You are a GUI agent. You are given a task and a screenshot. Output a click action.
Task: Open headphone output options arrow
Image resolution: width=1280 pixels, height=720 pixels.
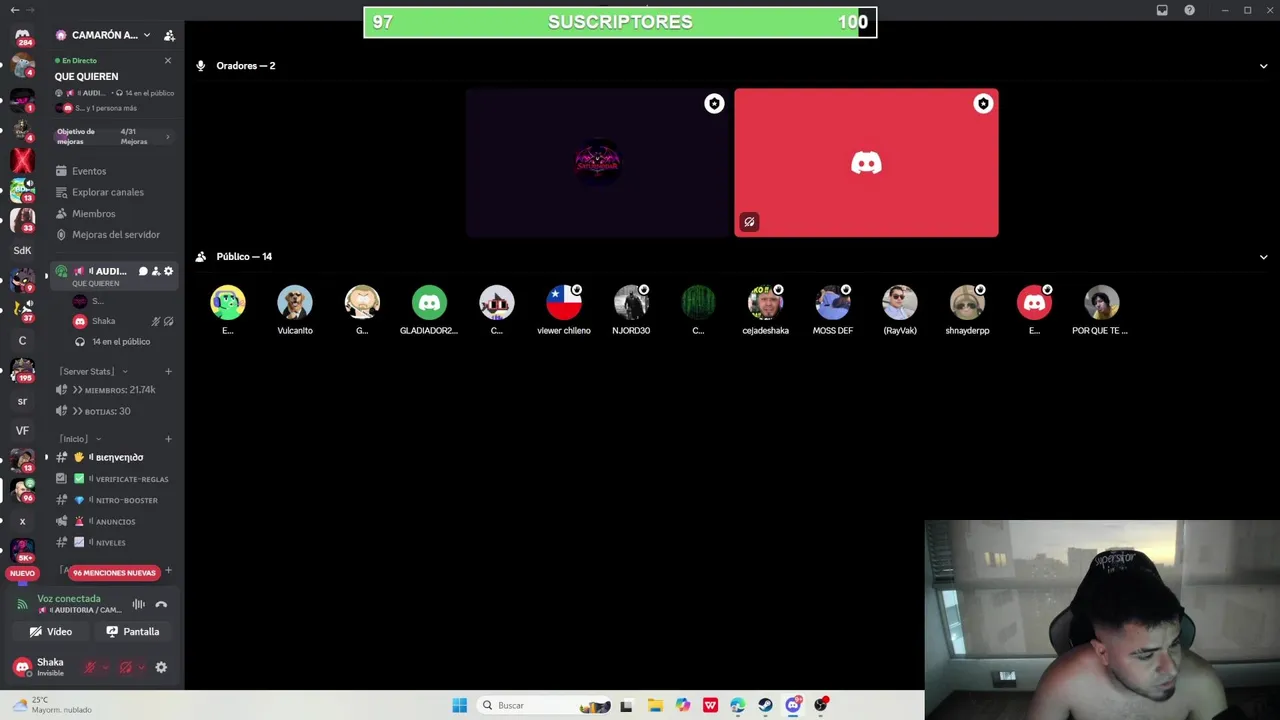[x=141, y=667]
